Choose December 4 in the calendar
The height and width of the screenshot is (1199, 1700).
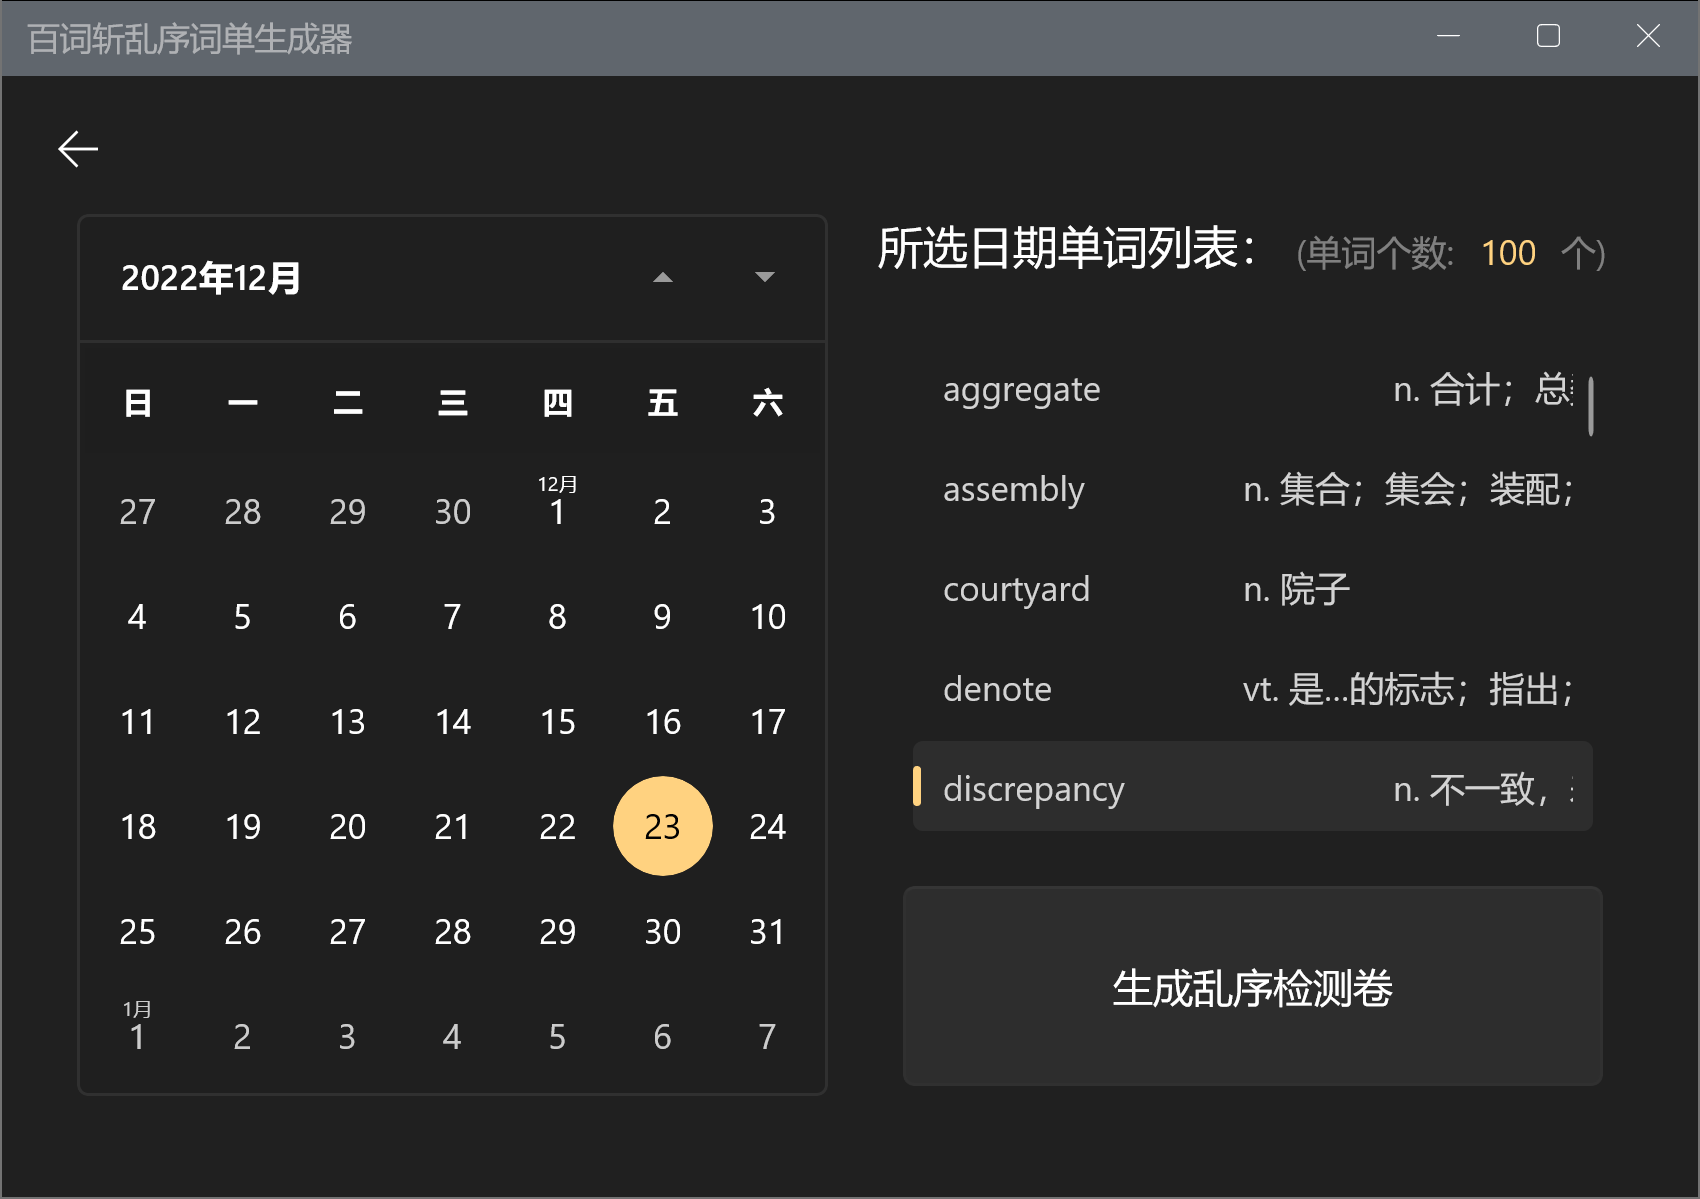(137, 616)
